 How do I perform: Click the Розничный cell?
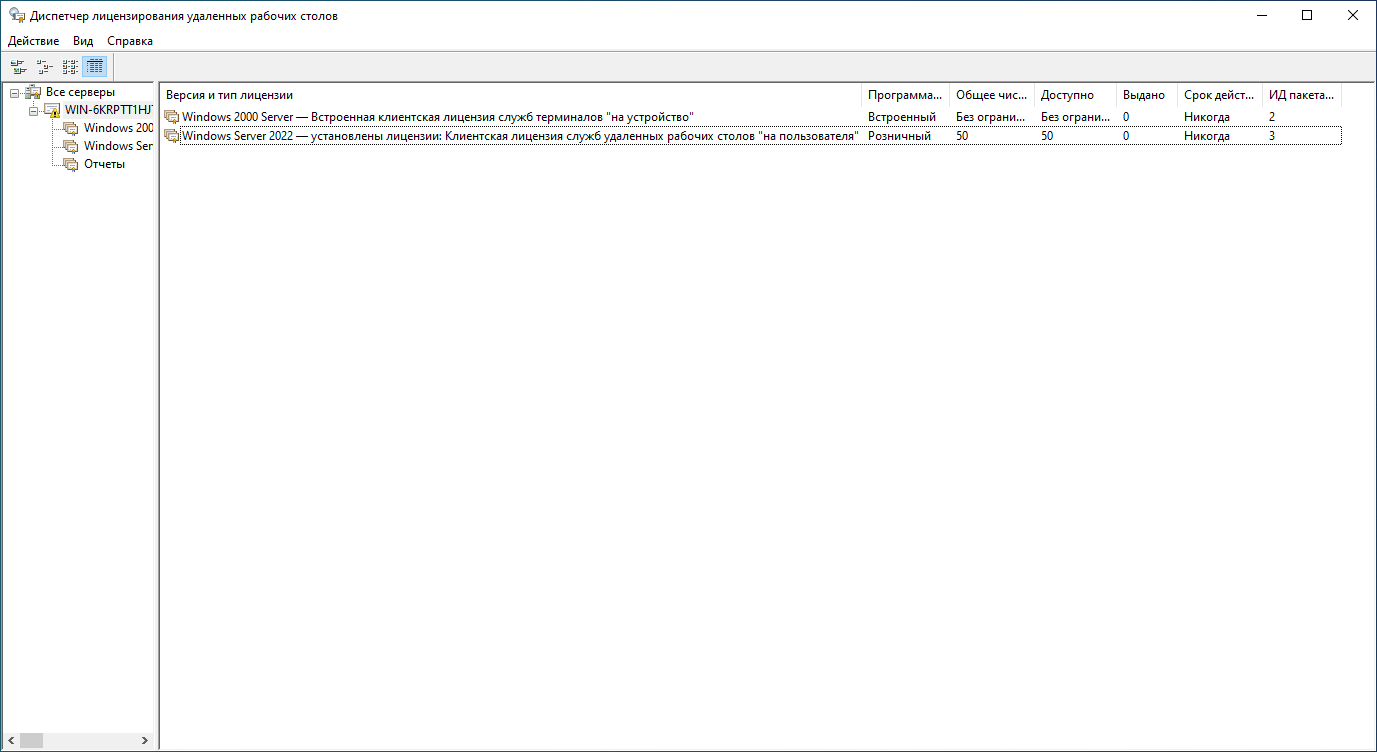tap(899, 135)
